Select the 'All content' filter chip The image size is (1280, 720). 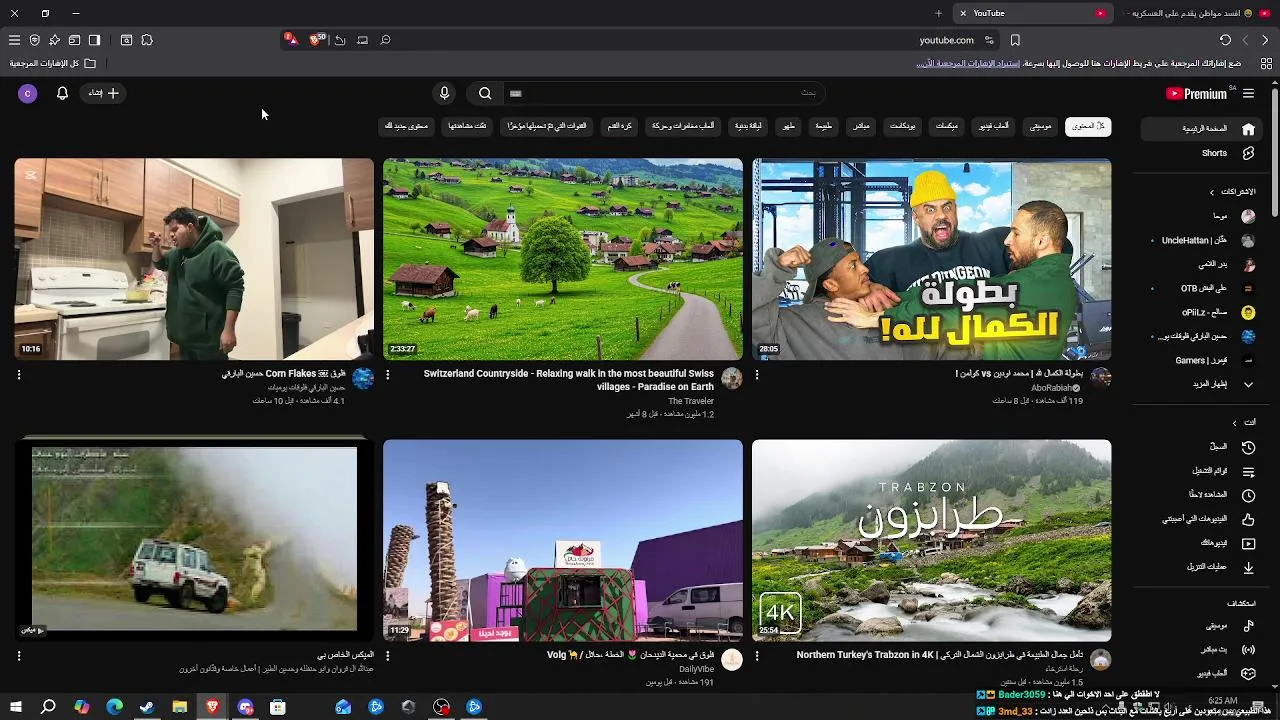[1088, 127]
